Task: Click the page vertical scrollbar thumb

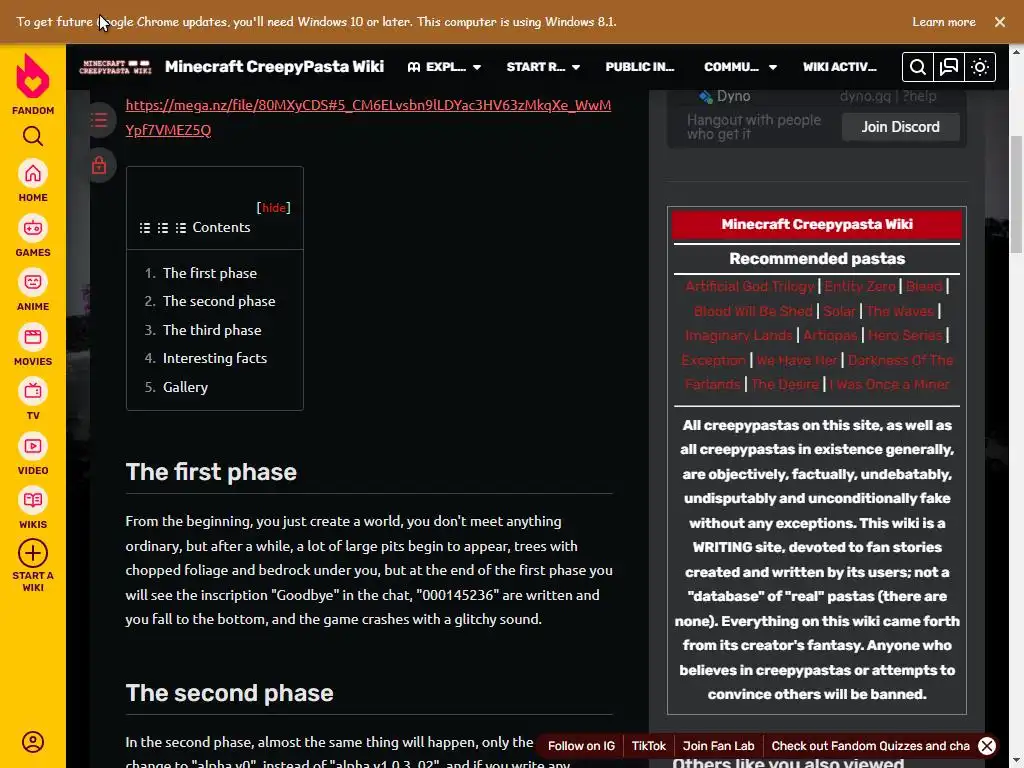Action: pyautogui.click(x=1017, y=195)
